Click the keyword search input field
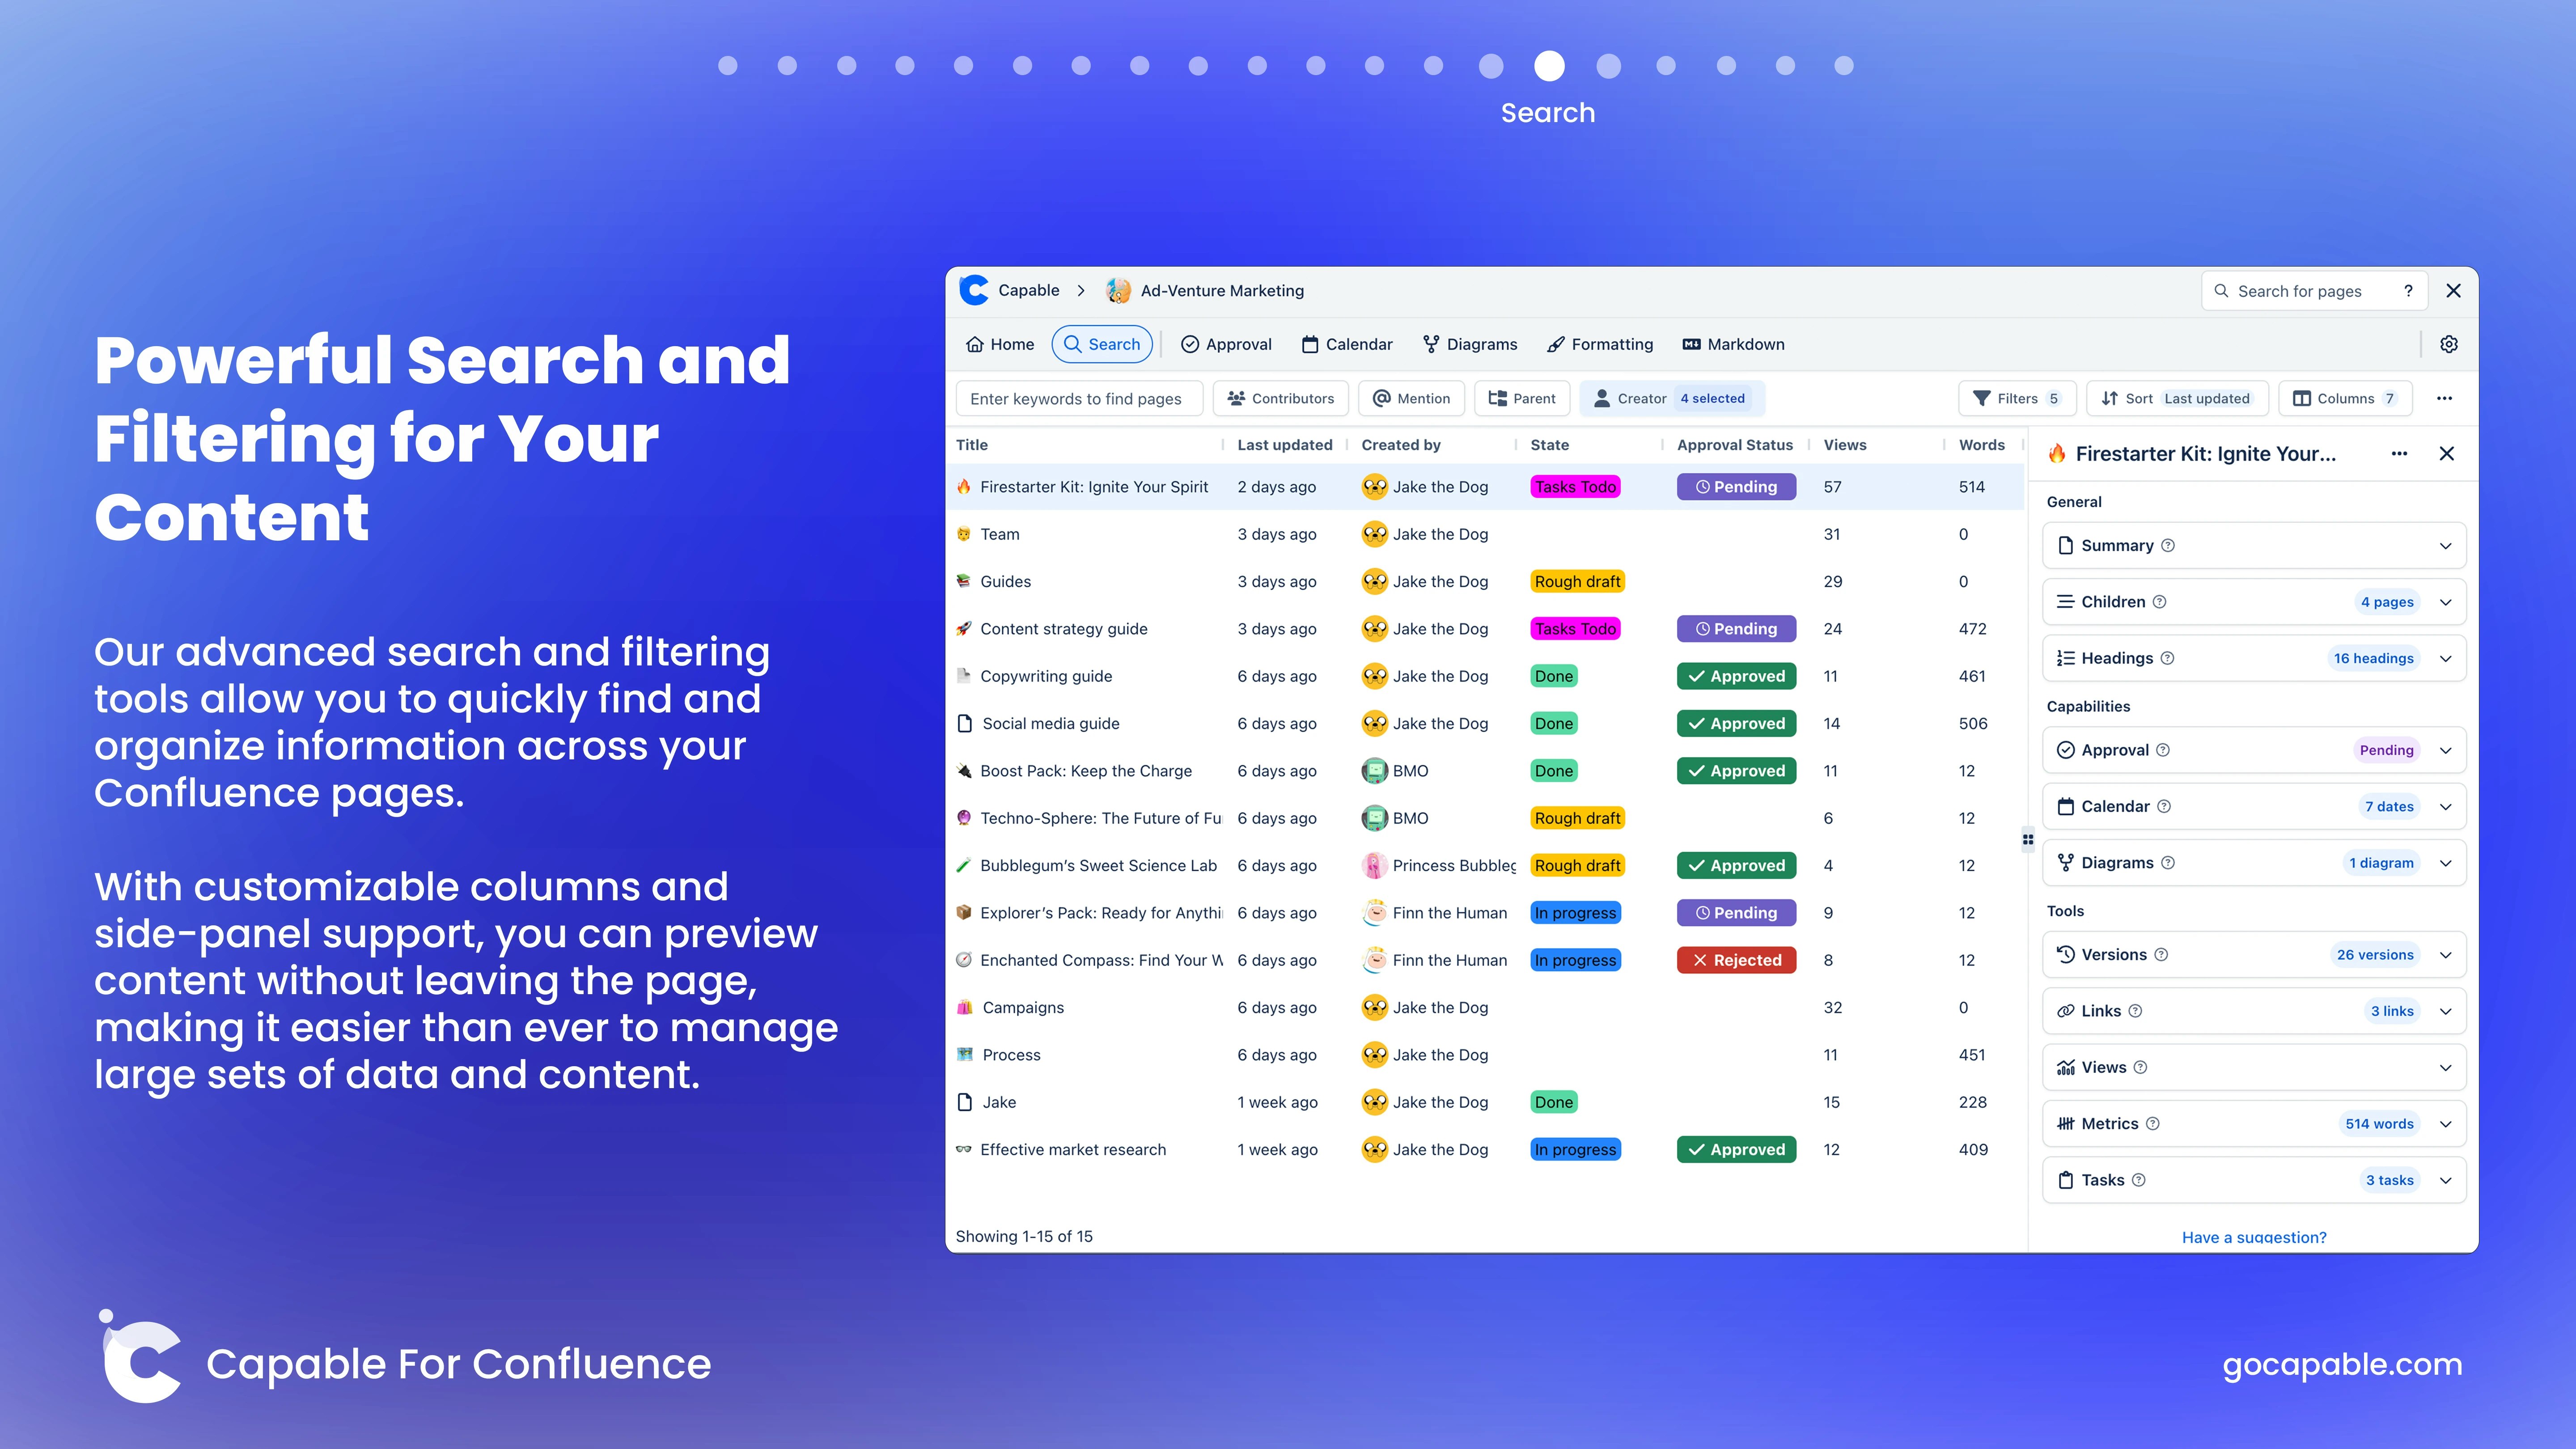The width and height of the screenshot is (2576, 1449). [1079, 398]
